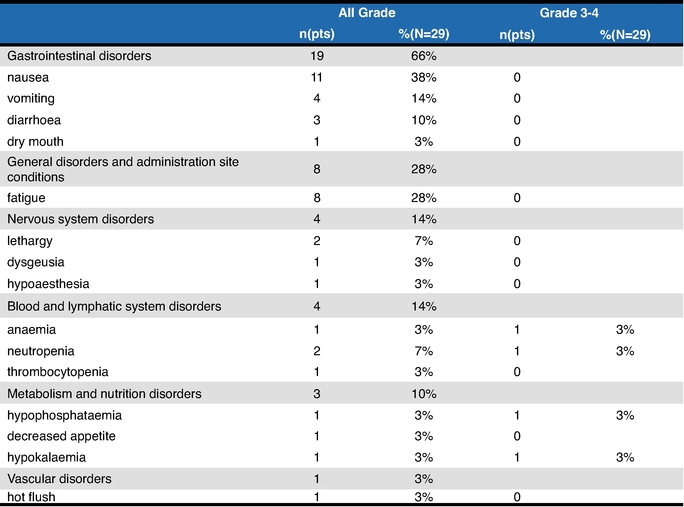Viewport: 684px width, 507px height.
Task: Select the thrombocytopenia row label
Action: [58, 372]
